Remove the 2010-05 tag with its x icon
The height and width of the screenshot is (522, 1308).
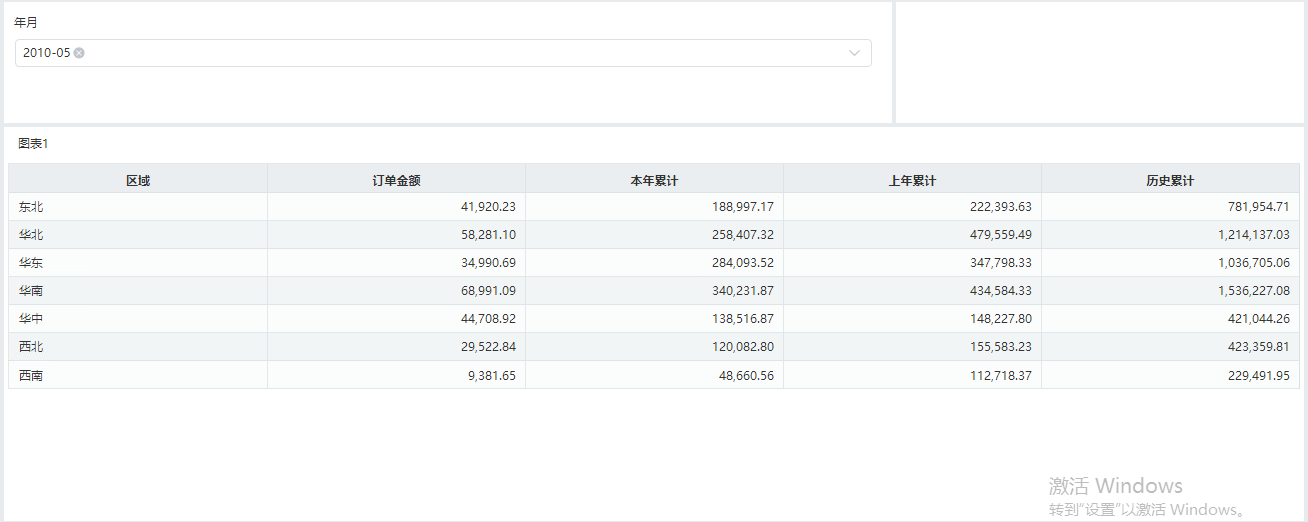point(79,53)
